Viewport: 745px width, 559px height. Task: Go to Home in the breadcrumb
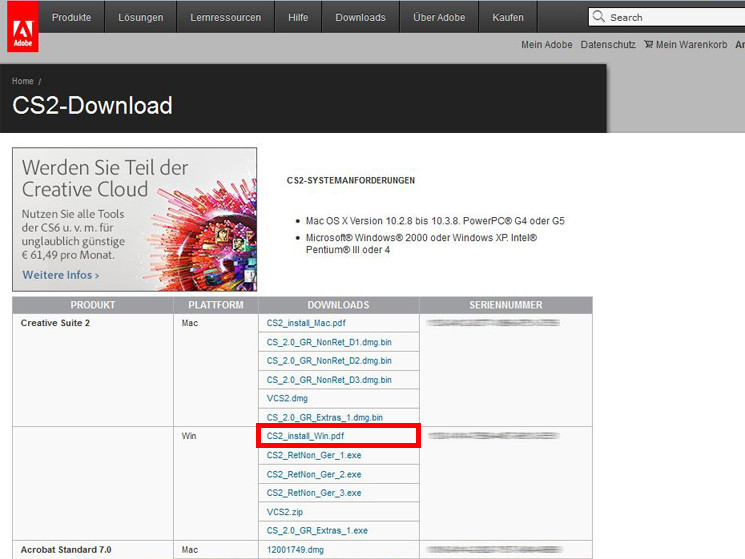point(22,81)
